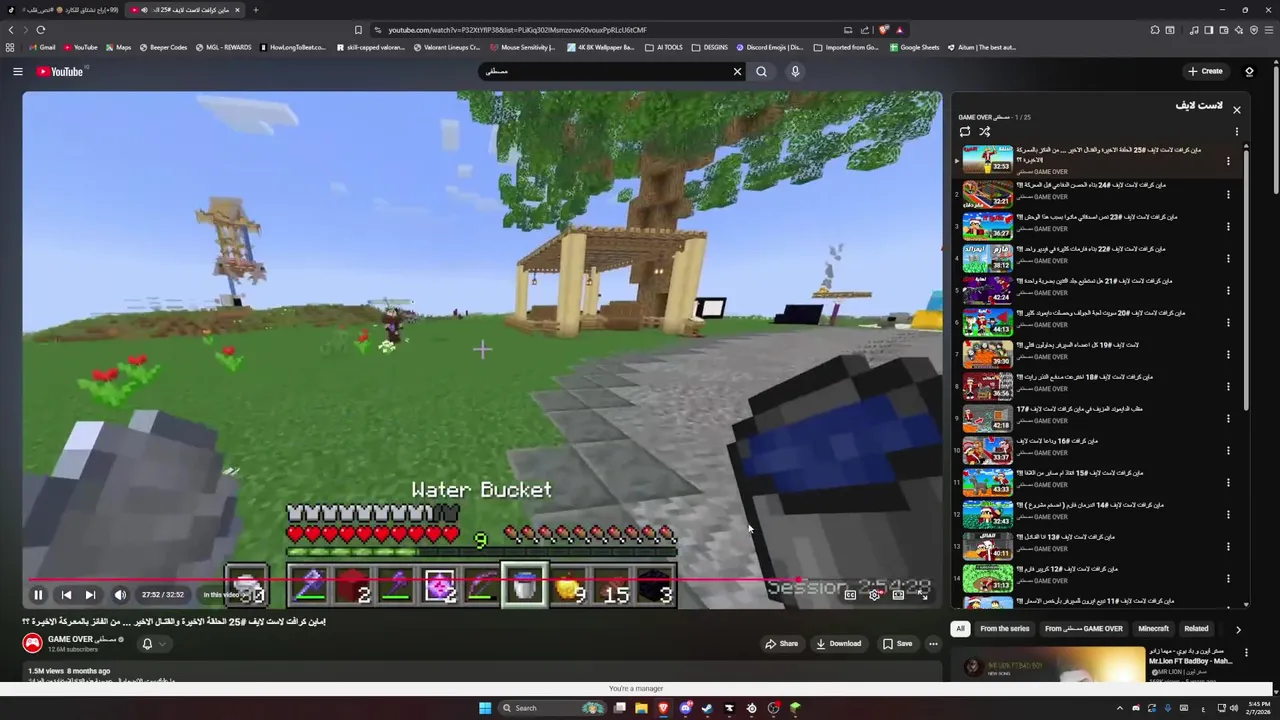Reload the page in browser toolbar
Screen dimensions: 1280x720
pos(40,30)
